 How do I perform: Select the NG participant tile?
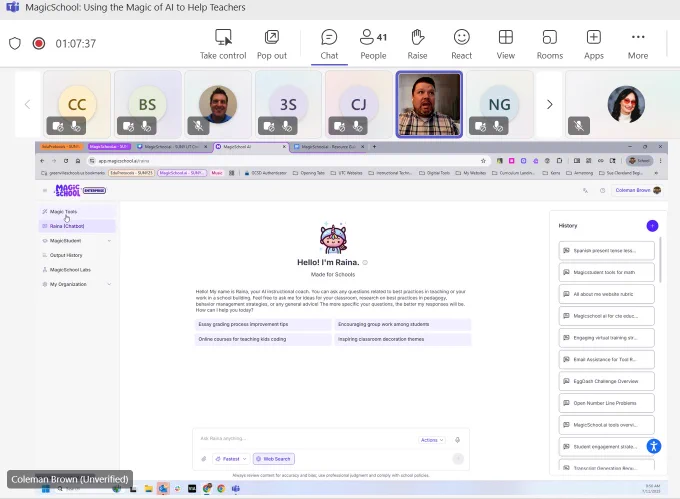click(x=500, y=104)
